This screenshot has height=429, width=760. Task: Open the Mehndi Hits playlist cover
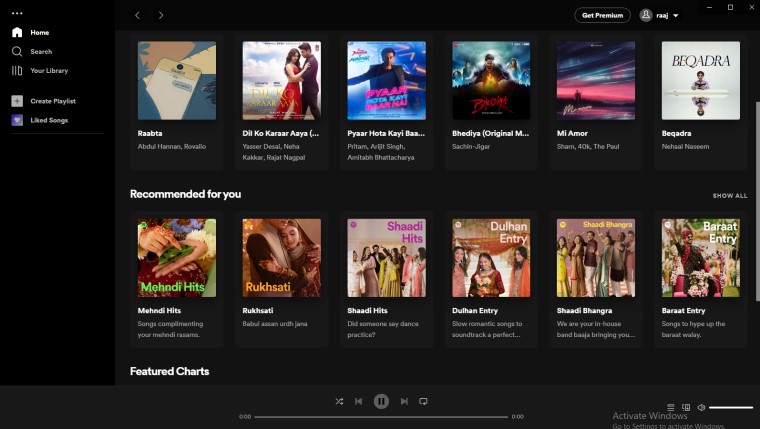click(177, 258)
